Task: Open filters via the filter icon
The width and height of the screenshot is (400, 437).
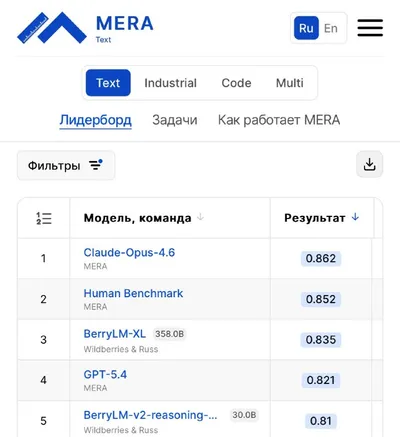Action: pyautogui.click(x=96, y=165)
